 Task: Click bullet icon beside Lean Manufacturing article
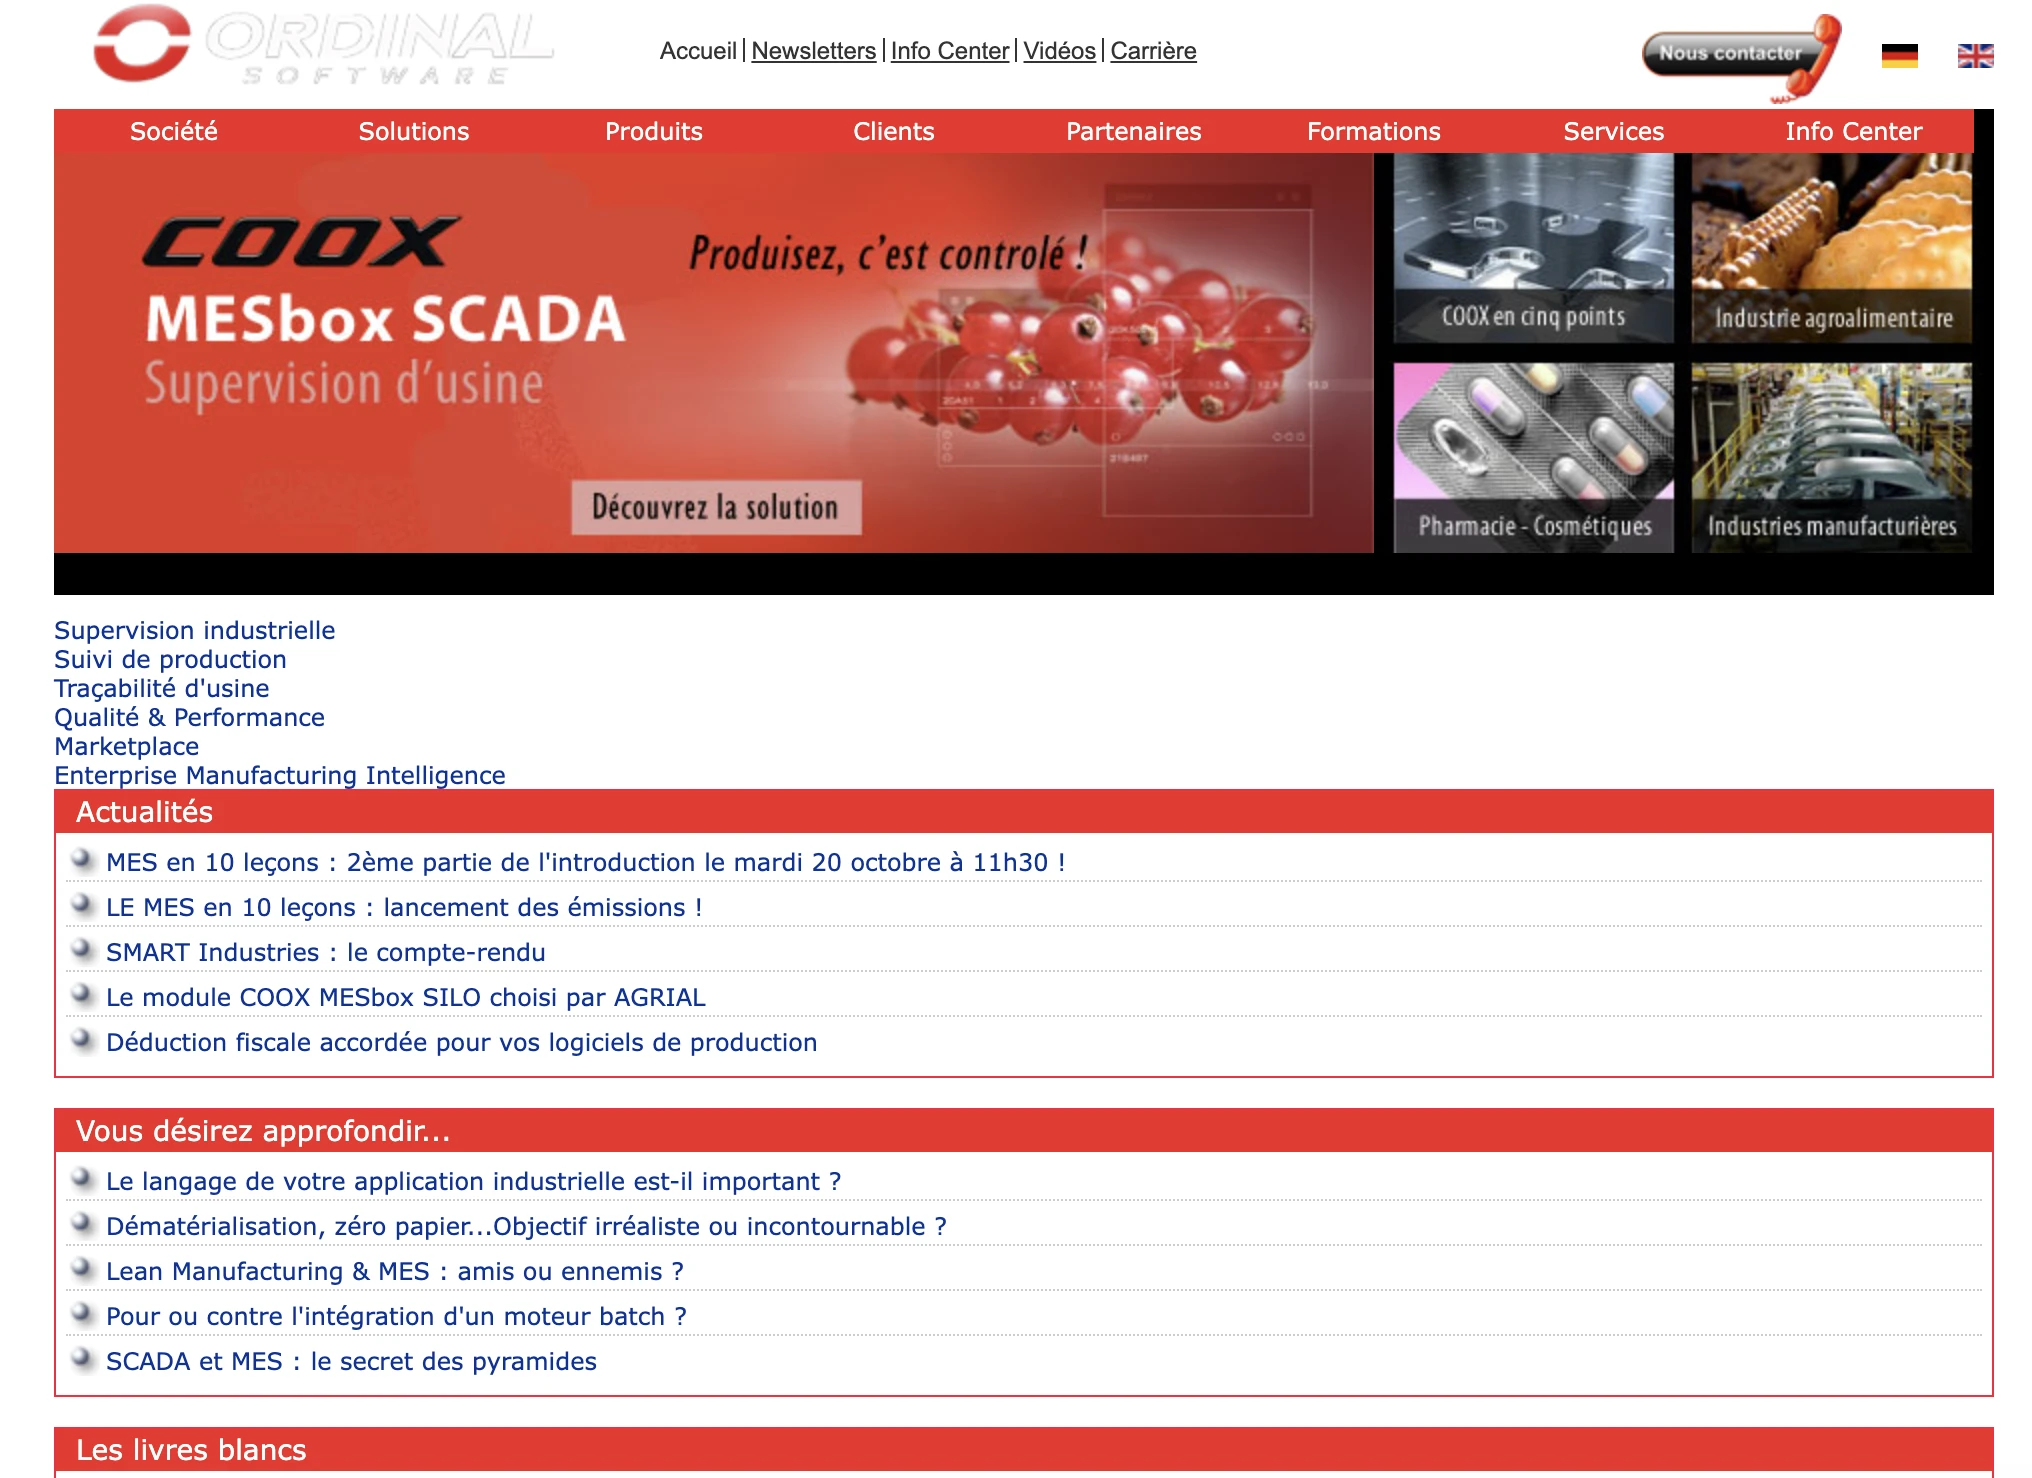point(82,1269)
